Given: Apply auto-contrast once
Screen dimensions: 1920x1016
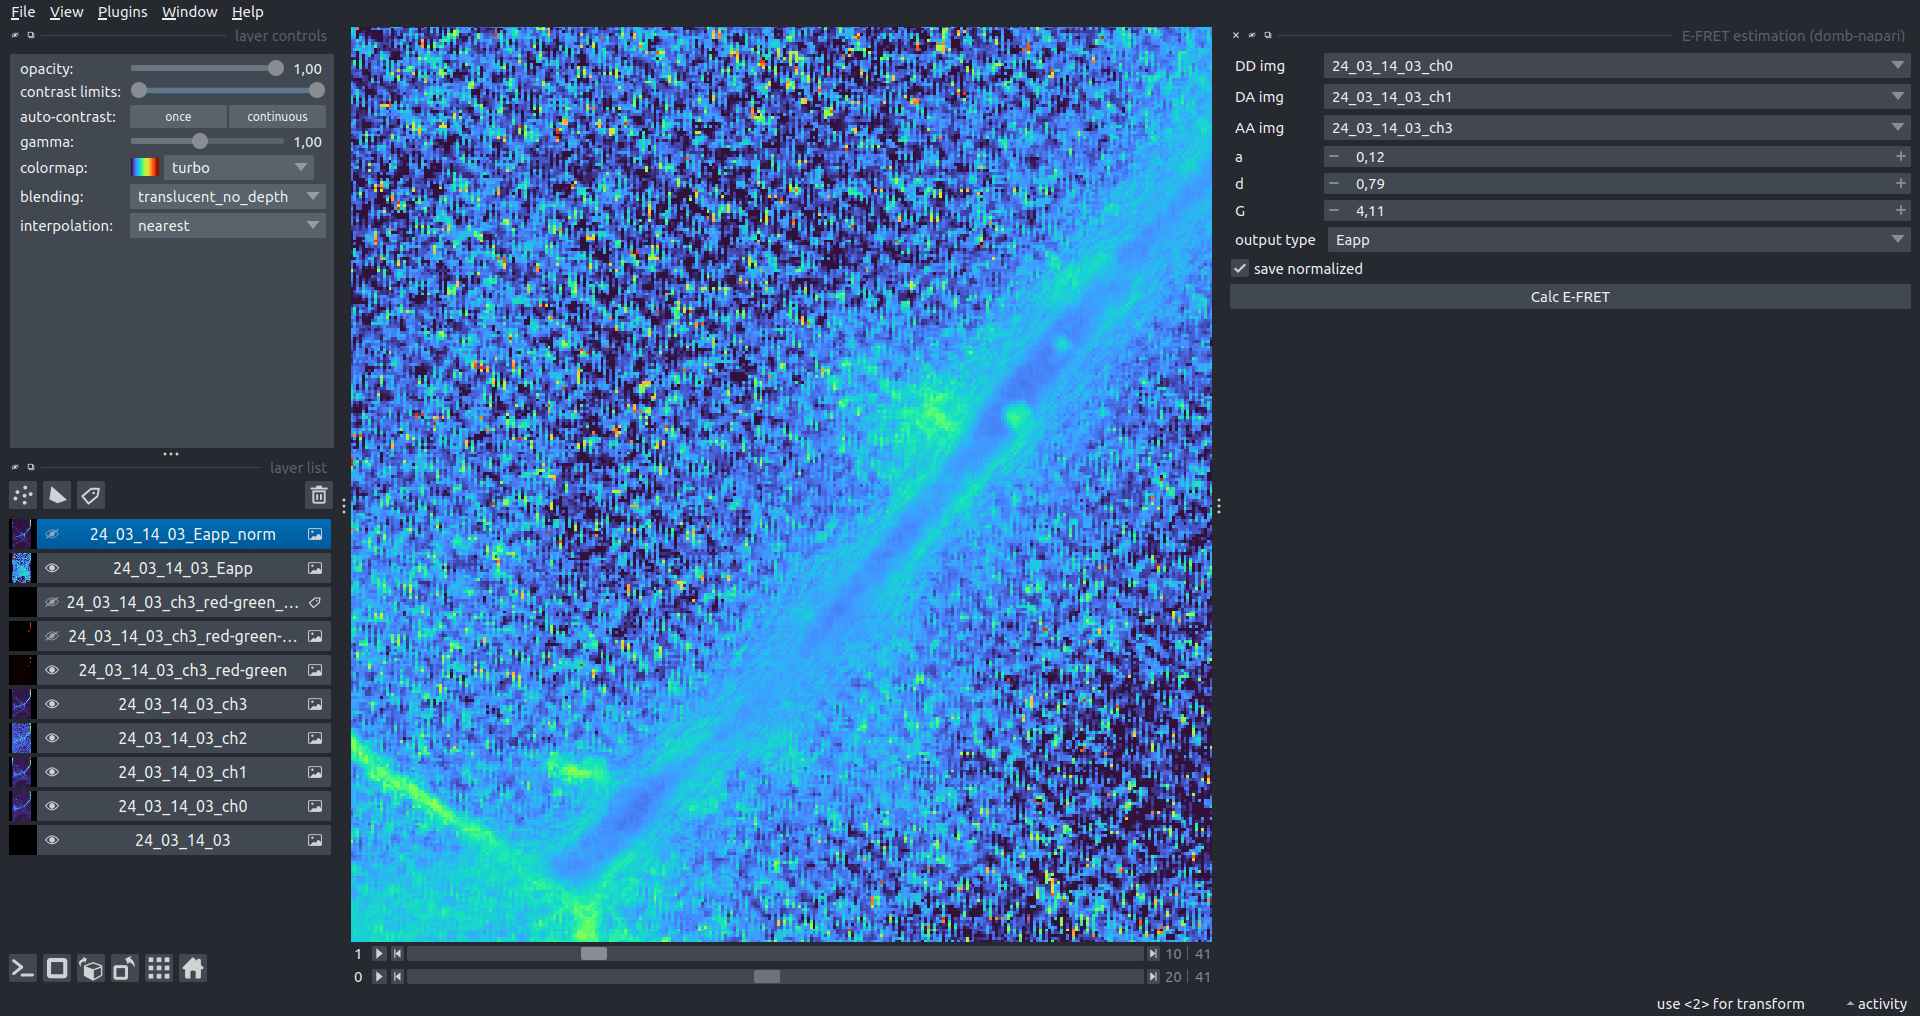Looking at the screenshot, I should point(178,117).
